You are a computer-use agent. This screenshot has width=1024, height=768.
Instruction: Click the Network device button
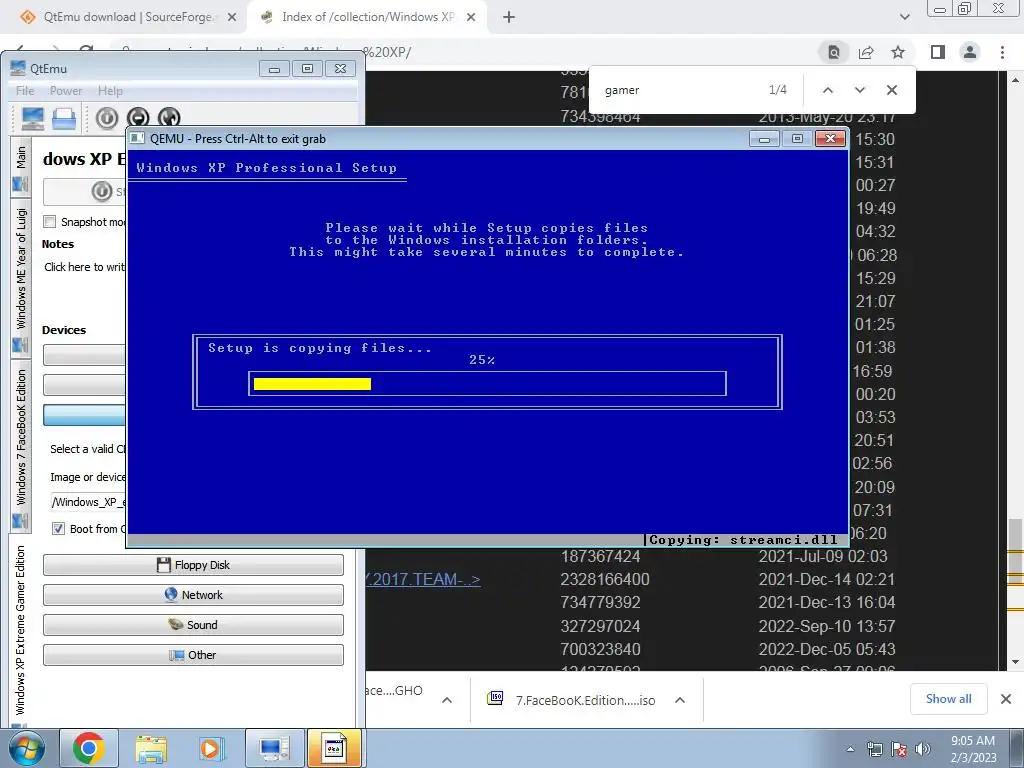click(193, 595)
